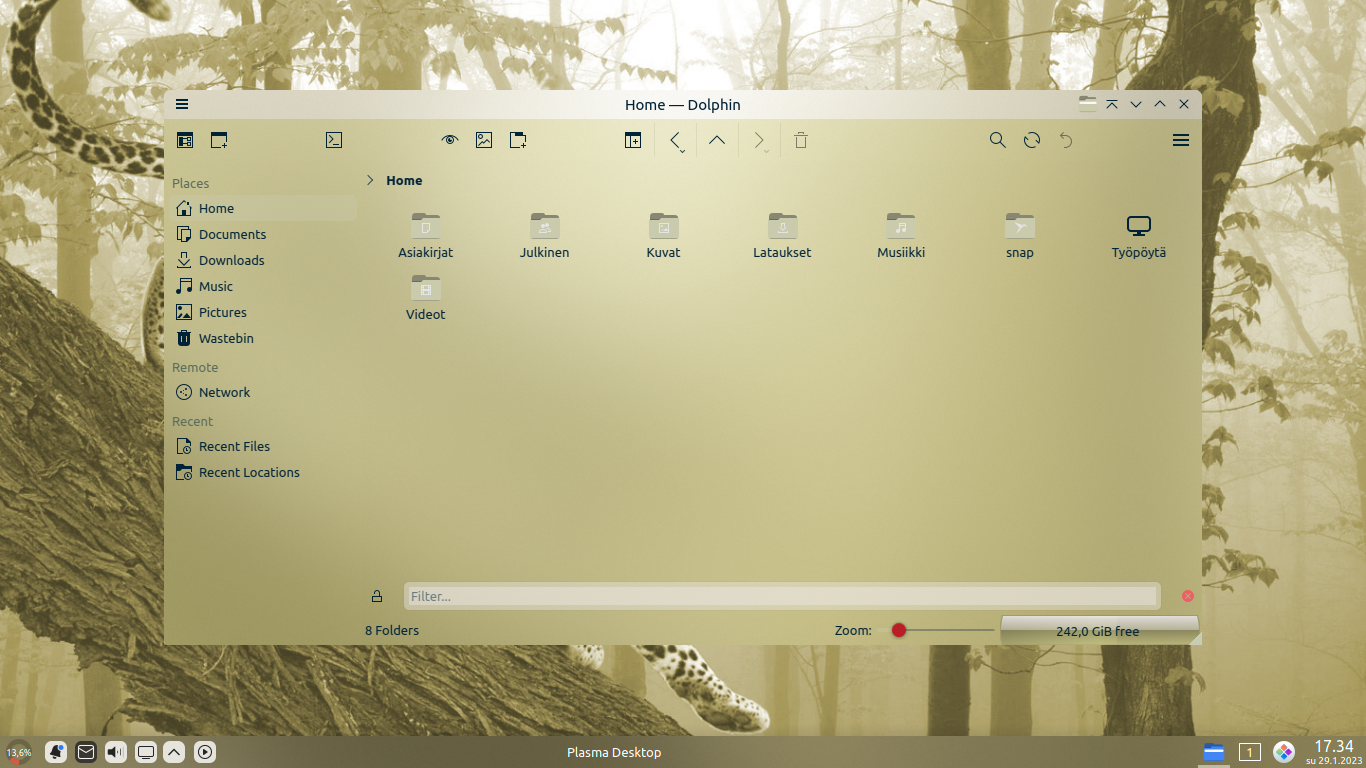Toggle split view icon
Viewport: 1366px width, 768px height.
tap(633, 140)
